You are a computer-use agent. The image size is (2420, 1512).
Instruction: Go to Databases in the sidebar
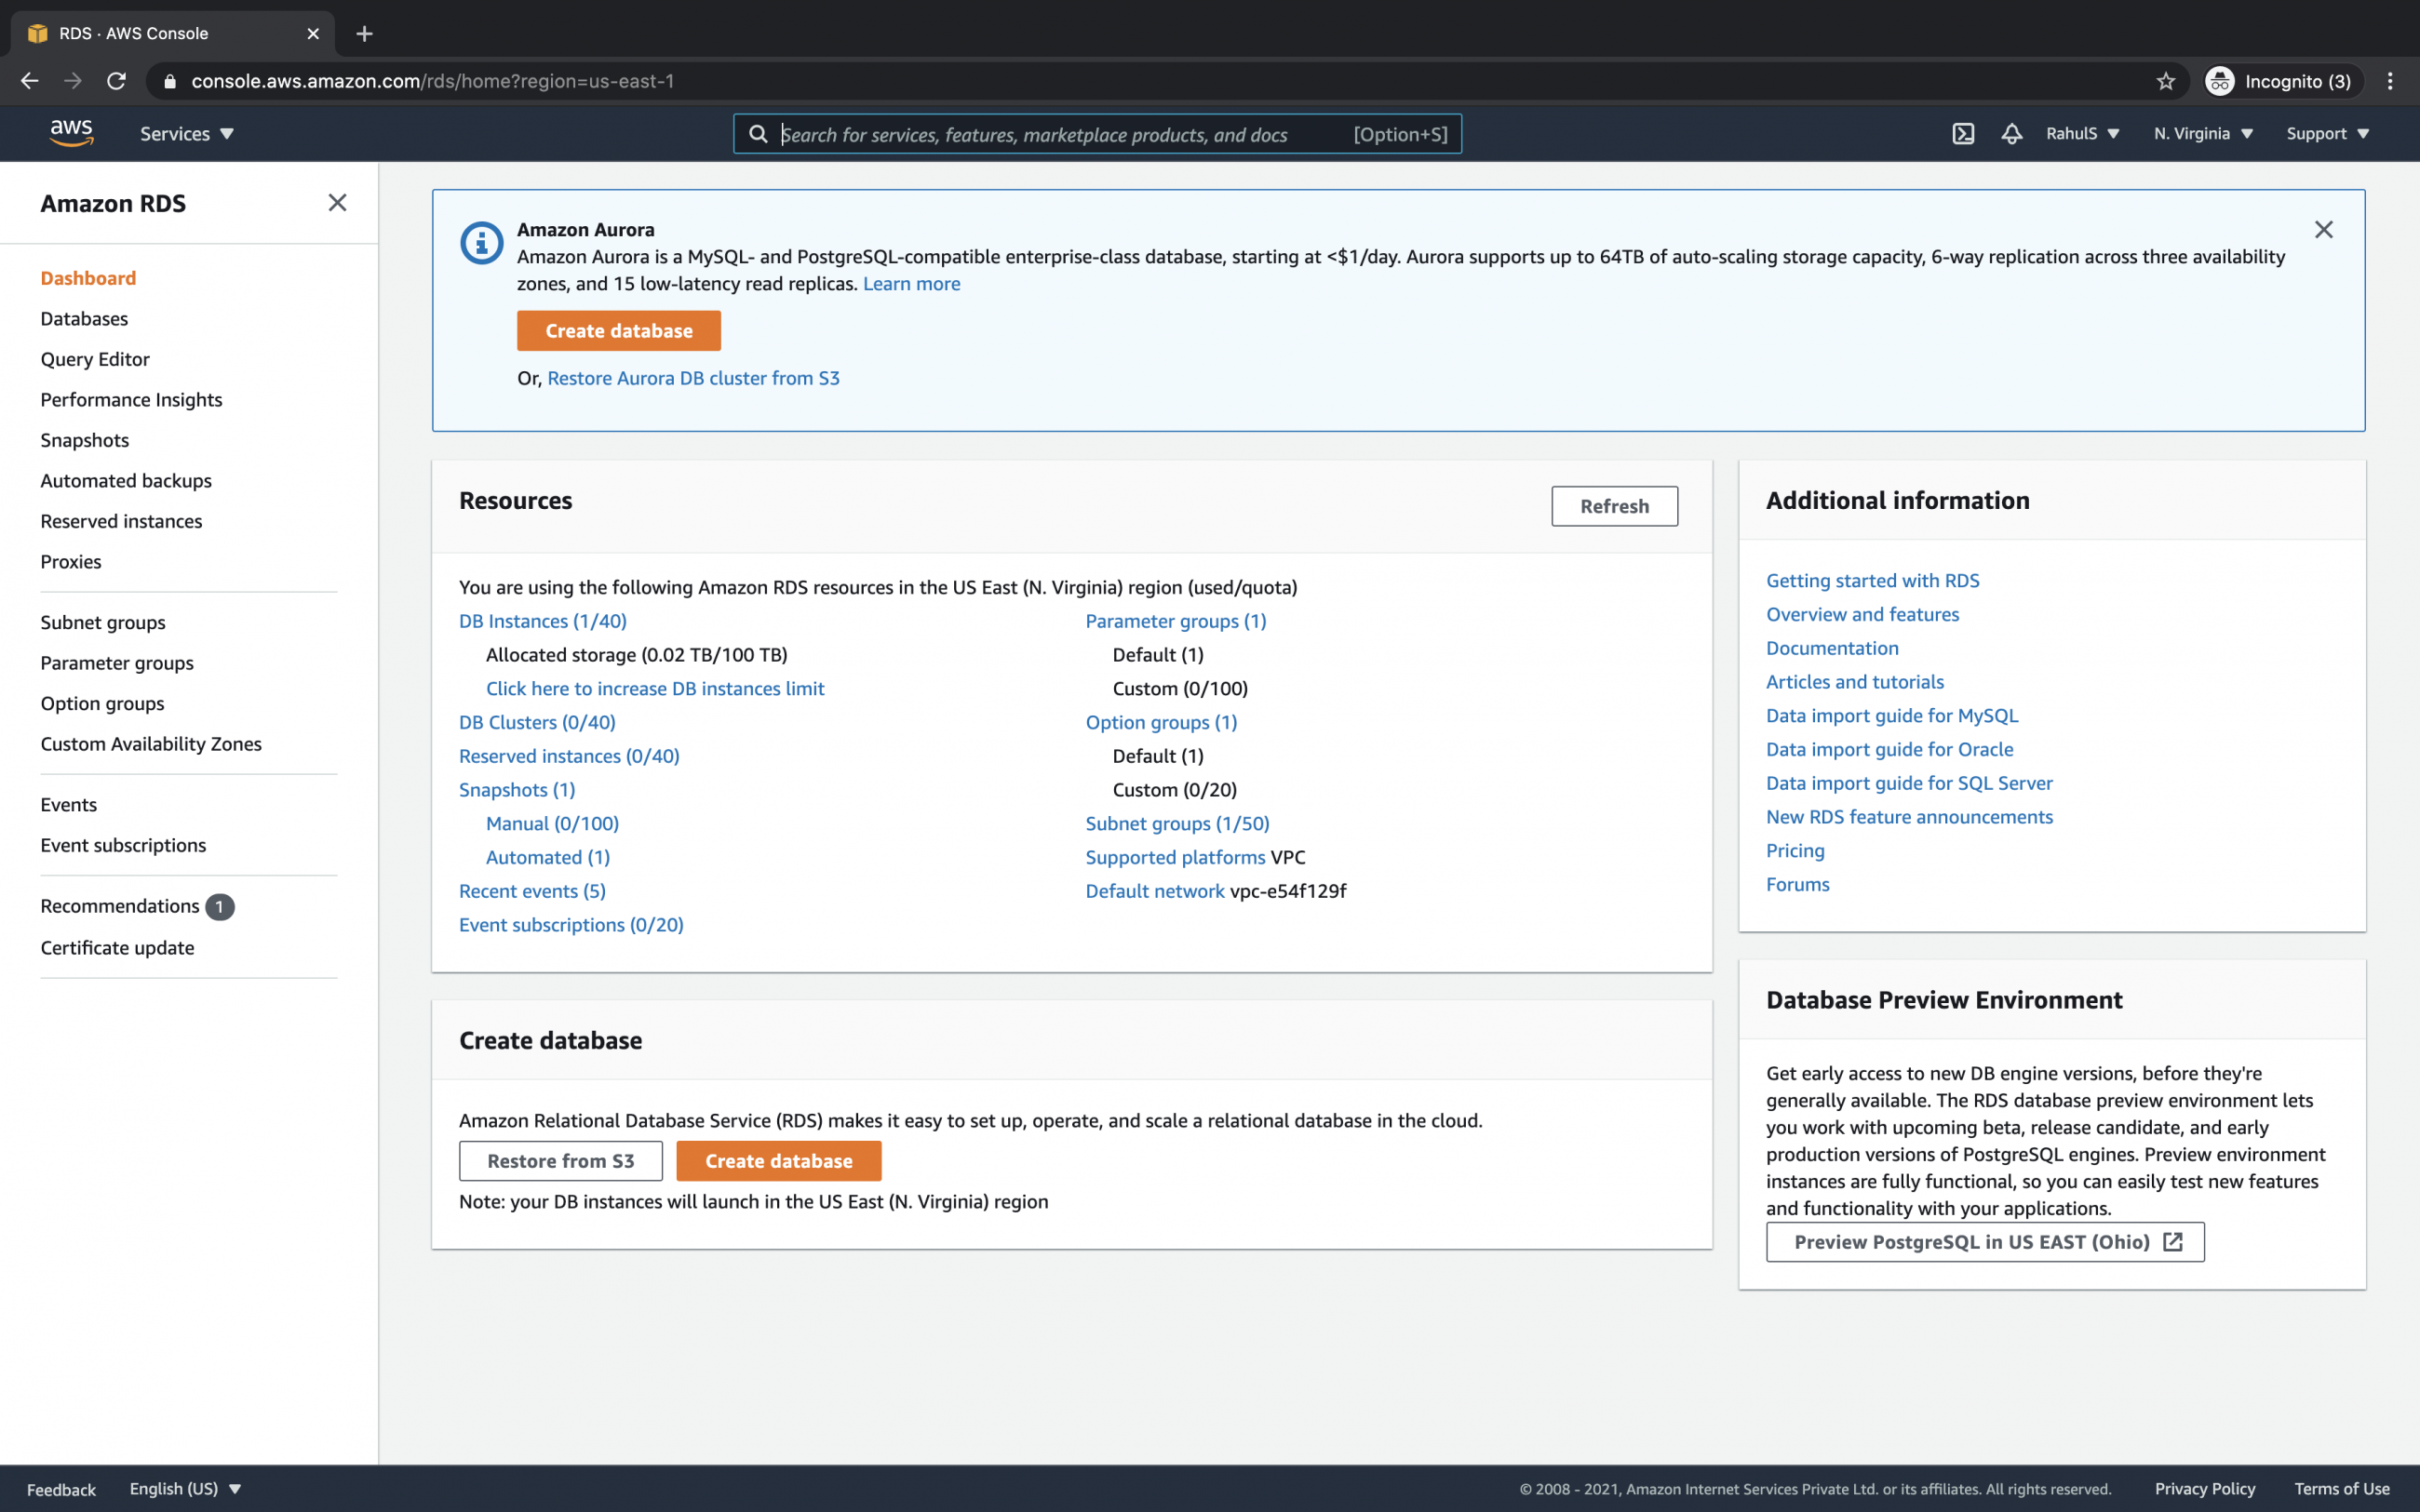[84, 319]
